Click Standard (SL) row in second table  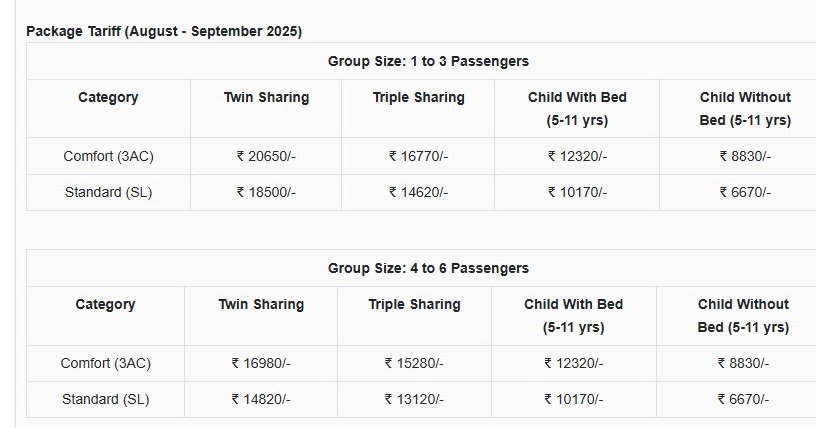point(105,399)
